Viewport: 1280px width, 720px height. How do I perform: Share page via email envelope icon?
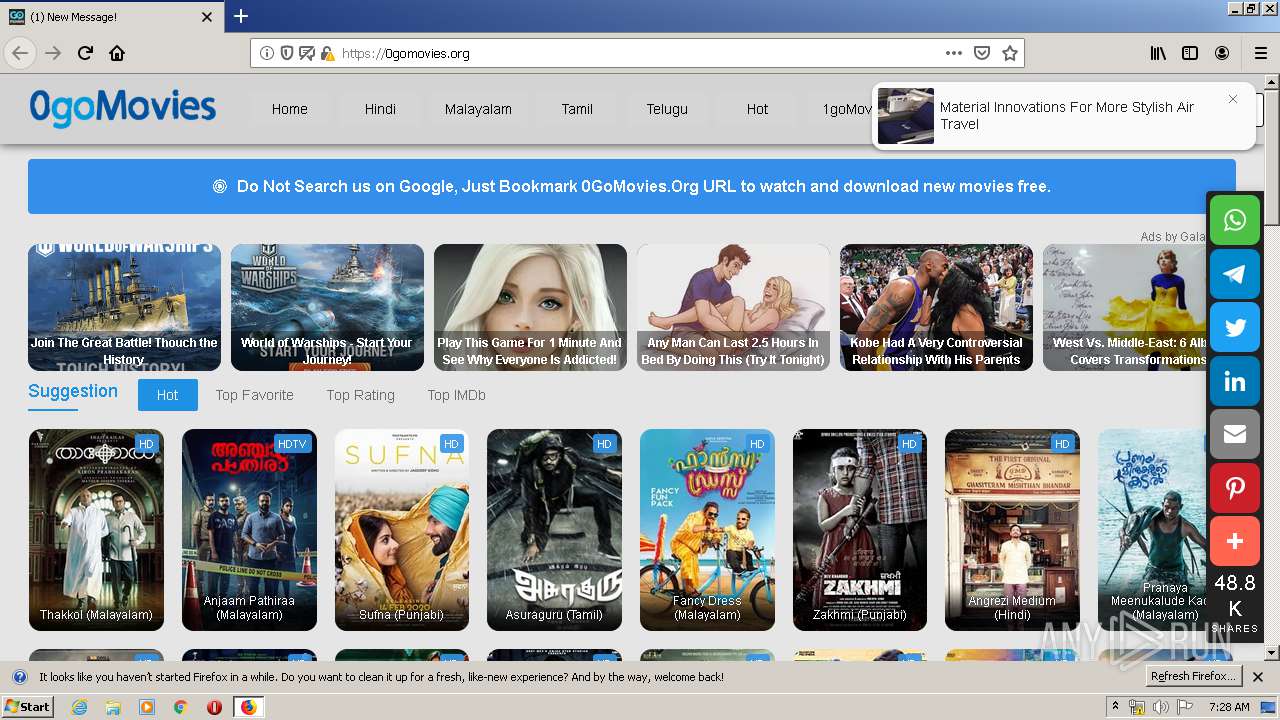[x=1235, y=434]
